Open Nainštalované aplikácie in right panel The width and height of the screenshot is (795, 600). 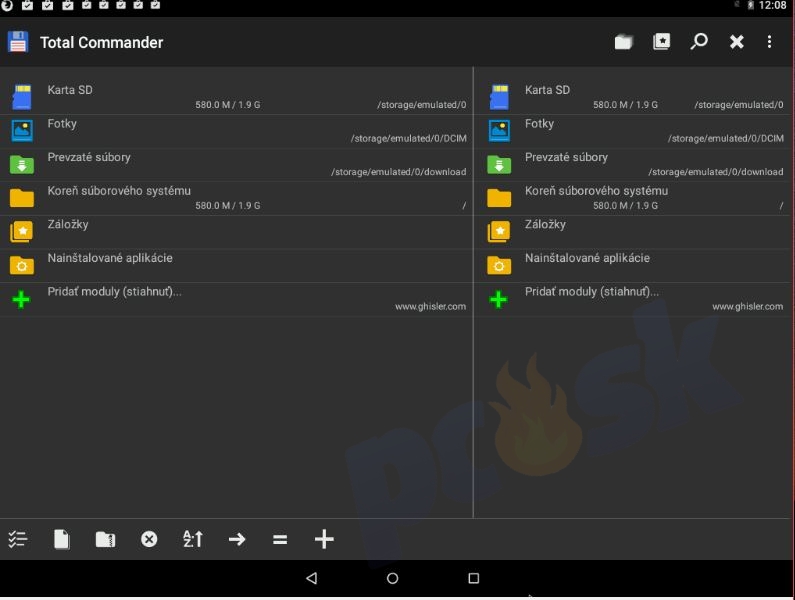(x=634, y=265)
